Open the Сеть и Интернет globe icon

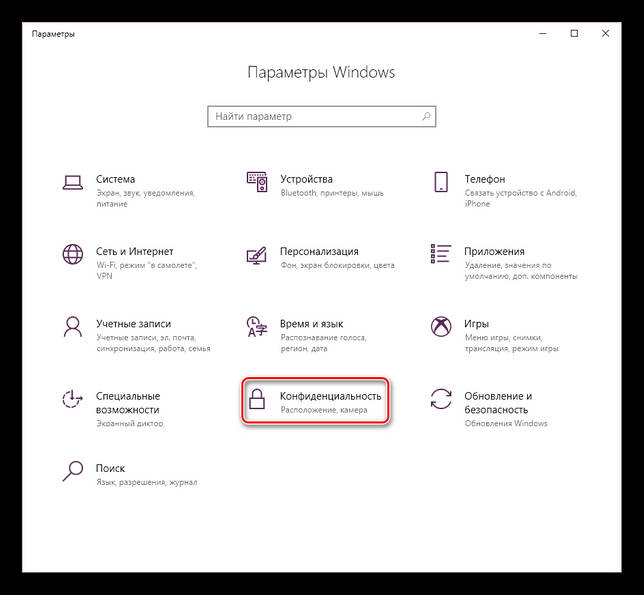point(73,254)
